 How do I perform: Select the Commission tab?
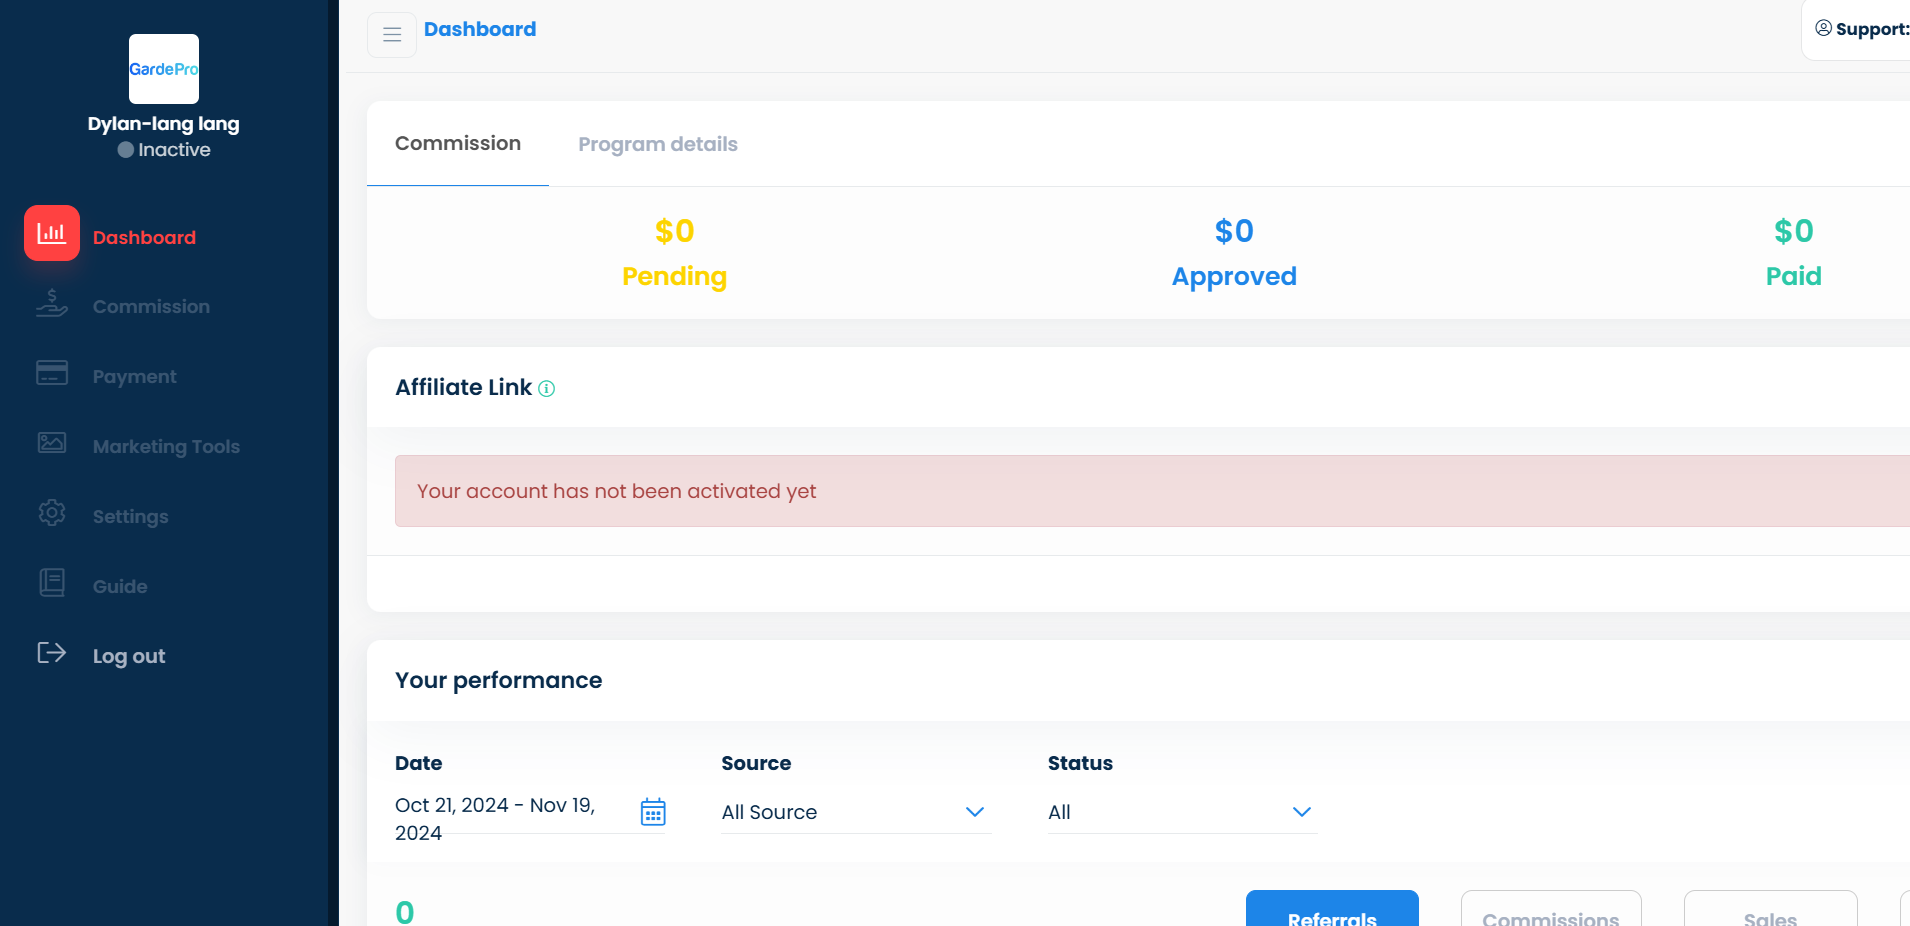458,144
